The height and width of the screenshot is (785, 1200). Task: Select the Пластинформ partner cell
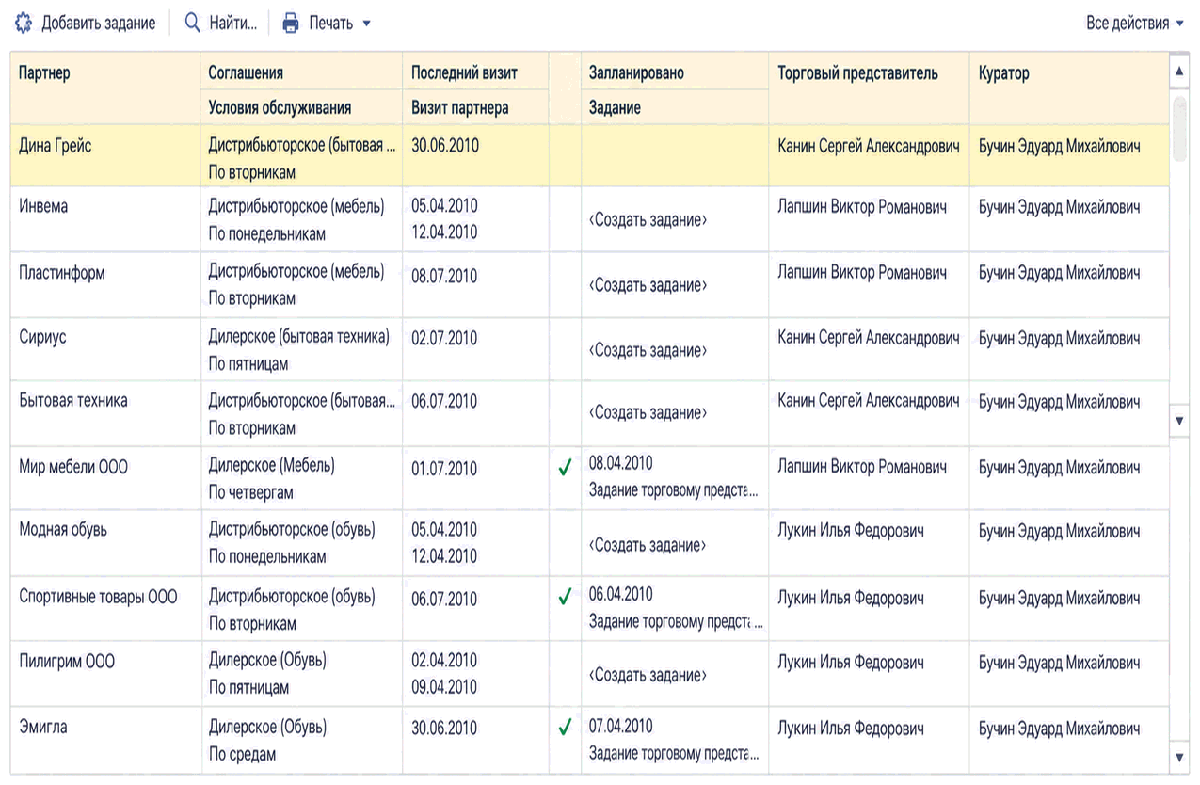[105, 285]
